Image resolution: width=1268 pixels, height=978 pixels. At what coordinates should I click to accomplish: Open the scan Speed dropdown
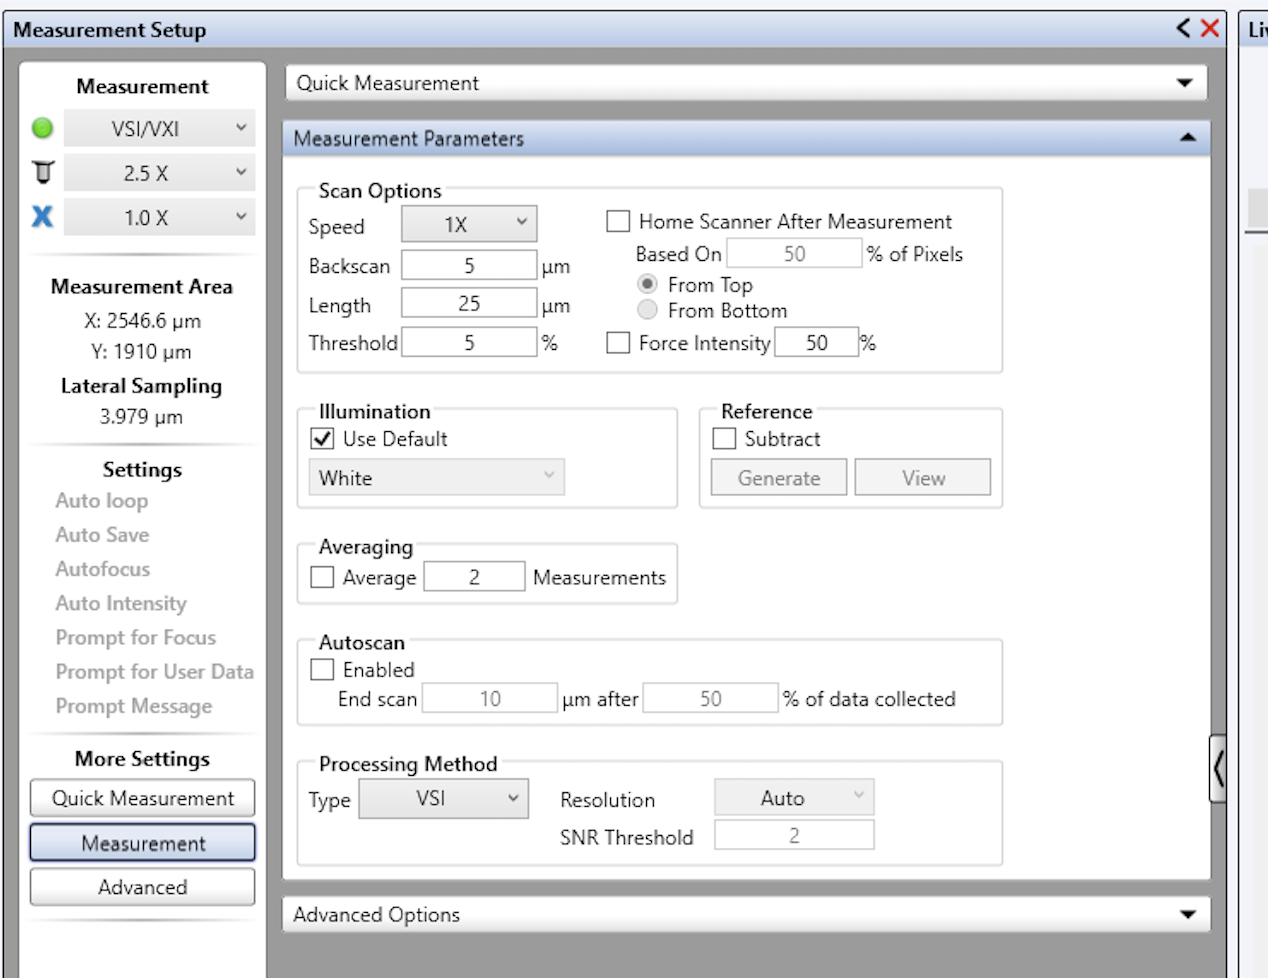469,224
